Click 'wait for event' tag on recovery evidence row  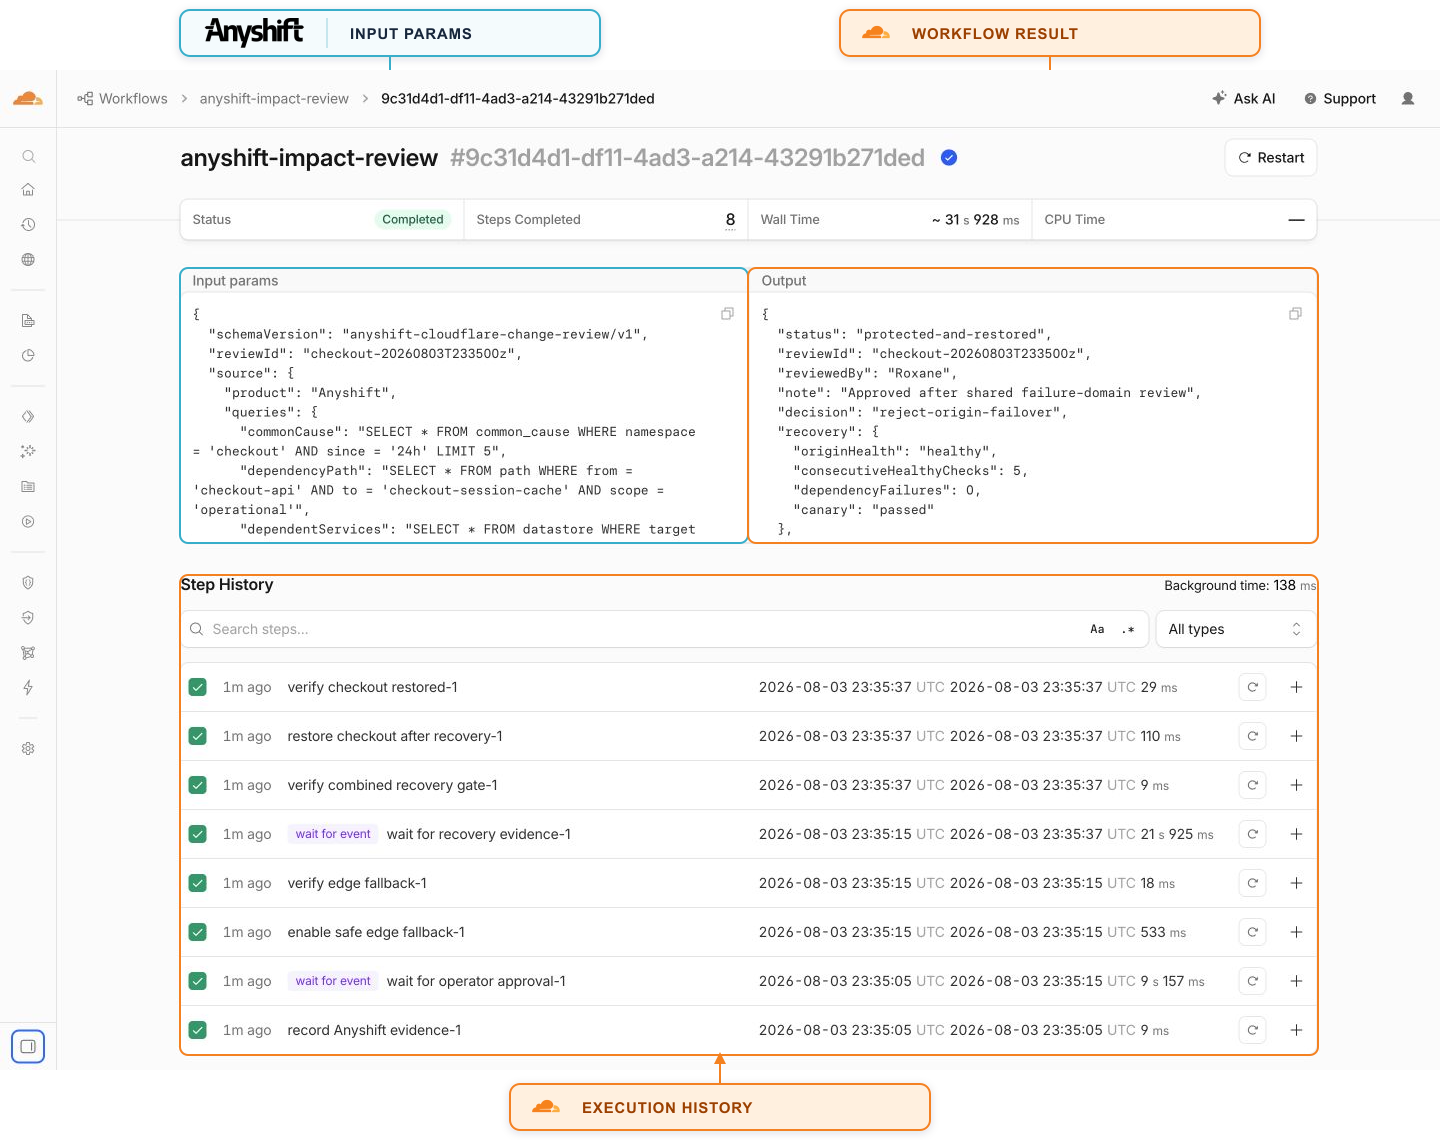coord(333,834)
